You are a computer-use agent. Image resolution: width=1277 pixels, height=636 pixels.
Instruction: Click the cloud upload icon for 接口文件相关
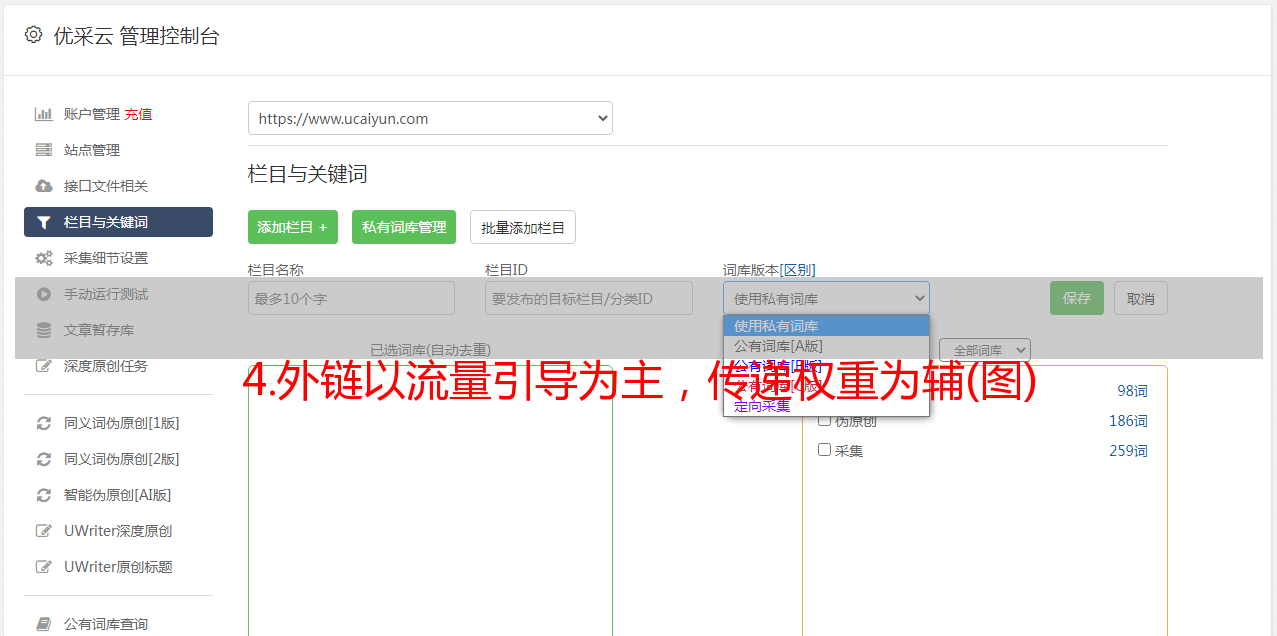coord(43,186)
